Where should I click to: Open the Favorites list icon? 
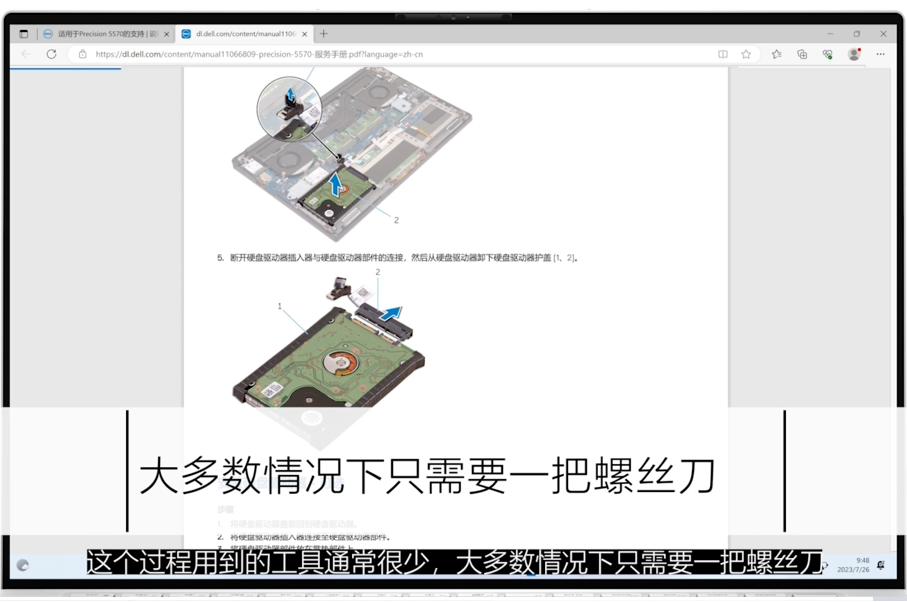click(x=777, y=54)
